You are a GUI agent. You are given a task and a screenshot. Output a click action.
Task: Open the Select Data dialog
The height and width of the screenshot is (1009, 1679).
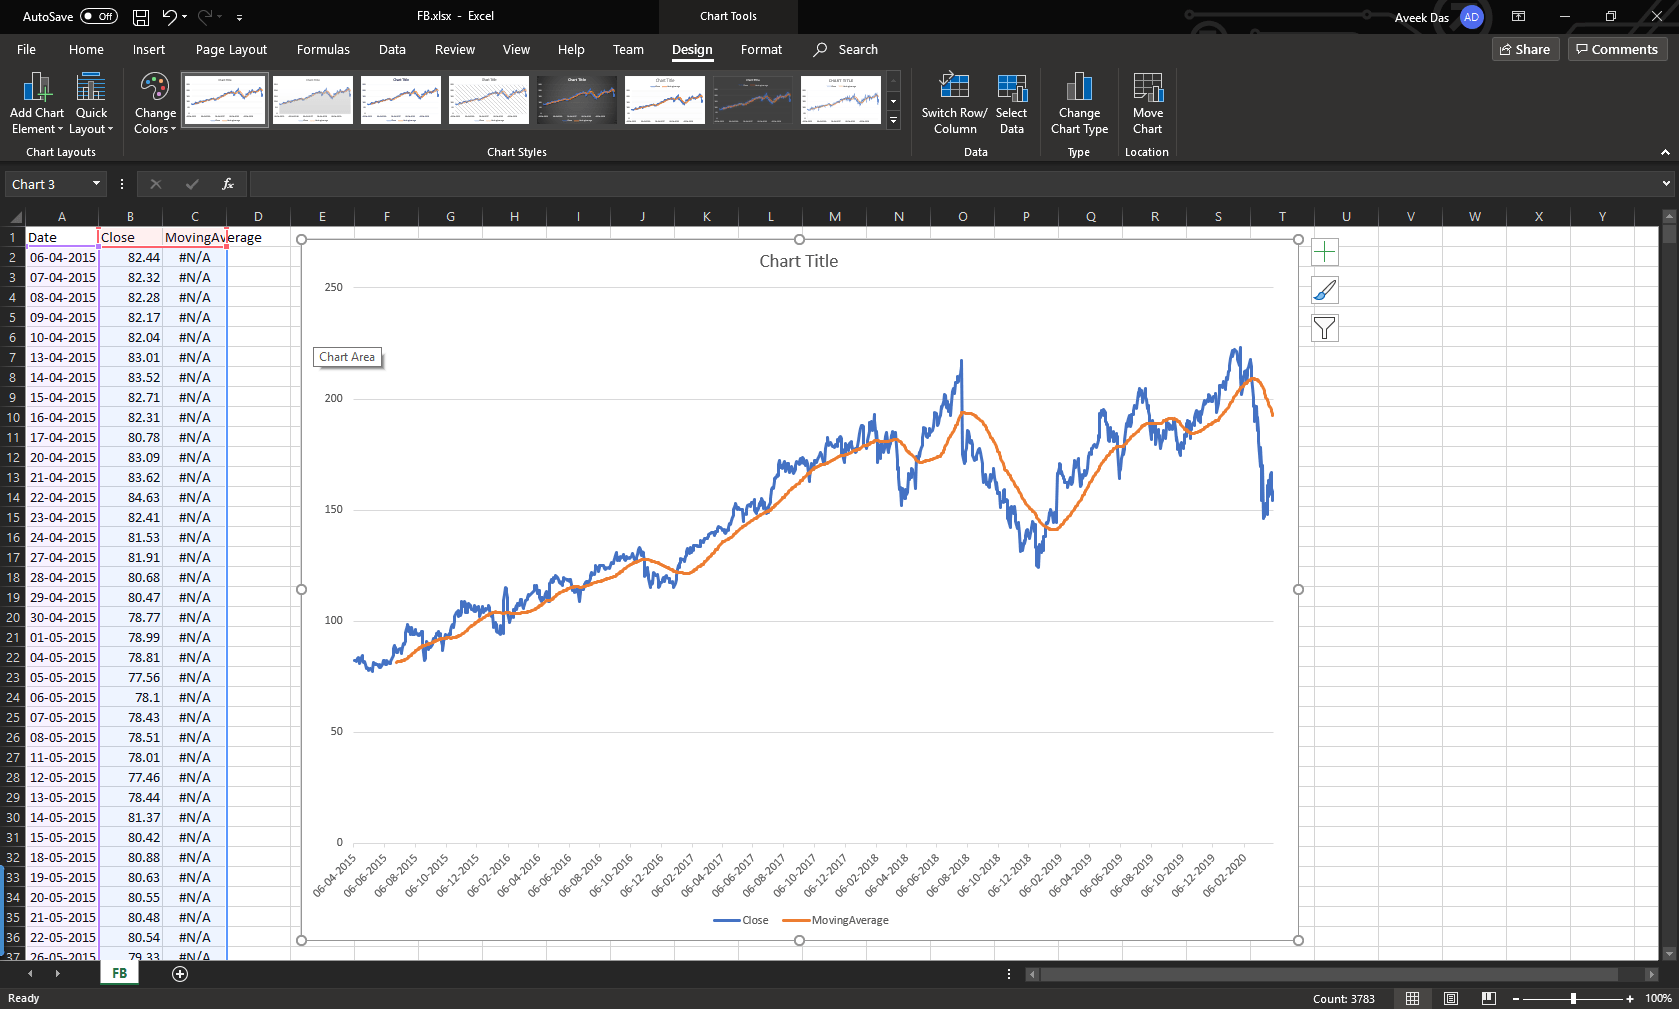point(1011,103)
